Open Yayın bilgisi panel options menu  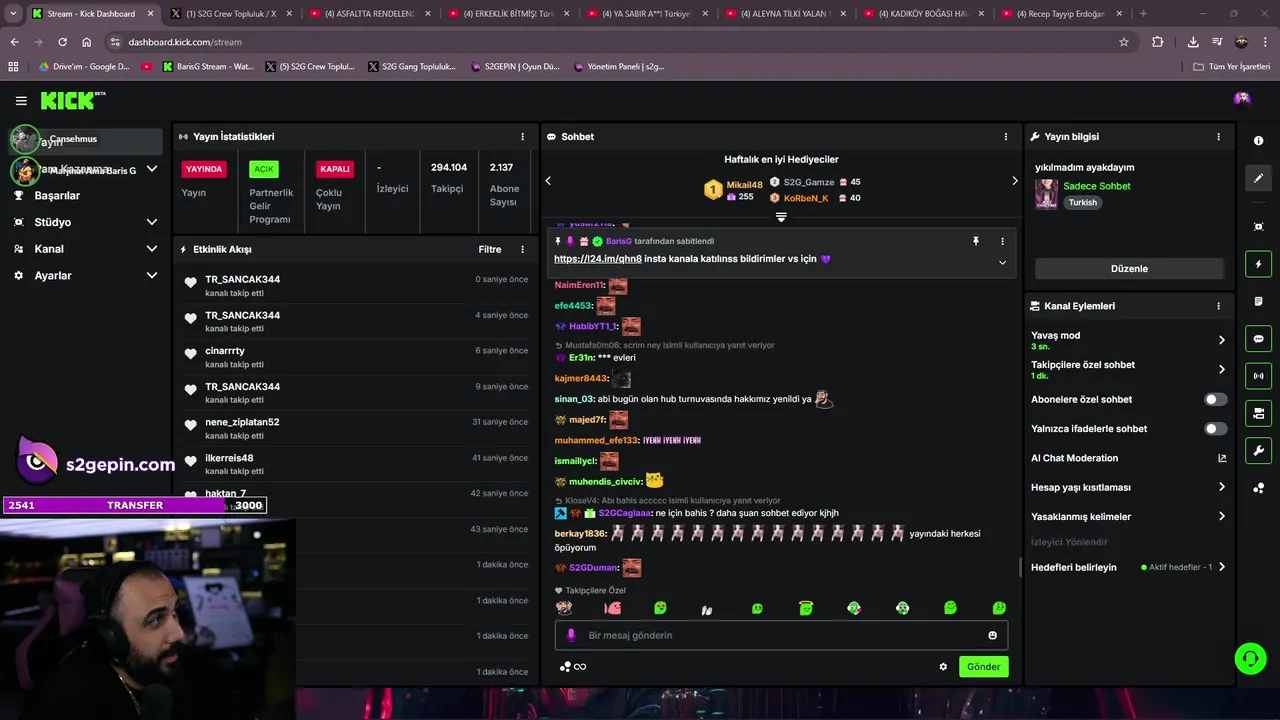click(x=1218, y=137)
